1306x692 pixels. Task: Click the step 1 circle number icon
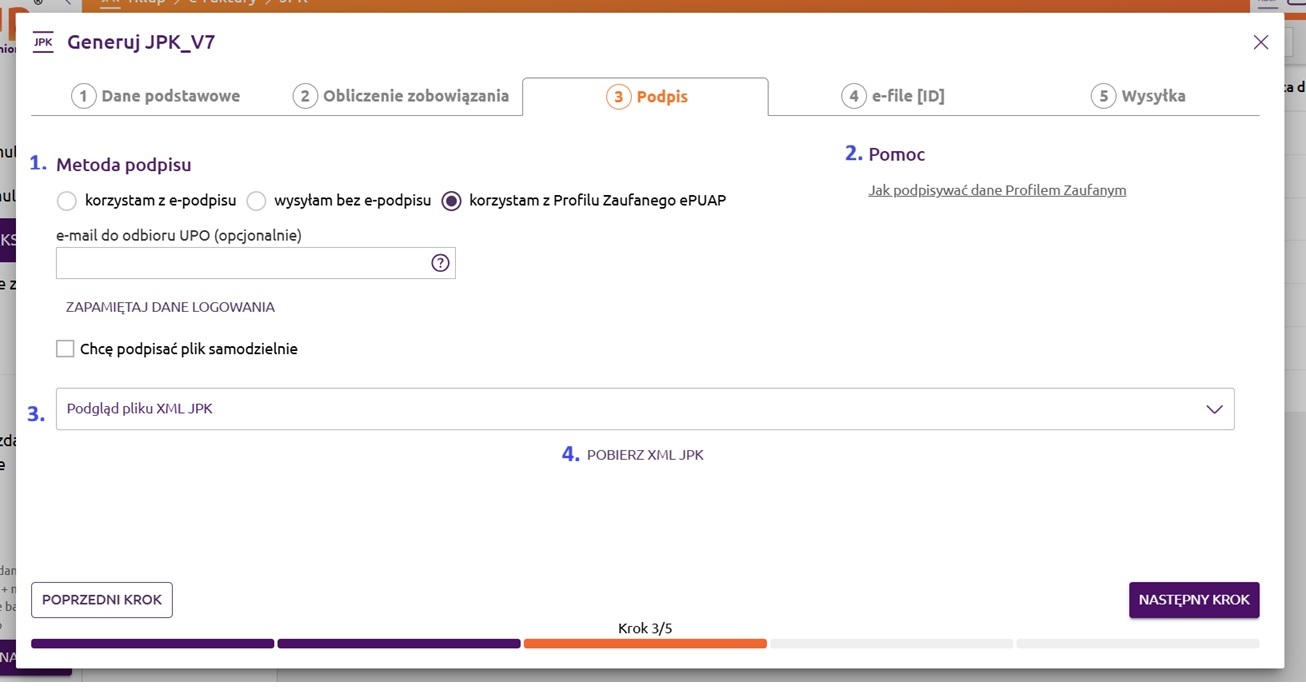click(x=83, y=96)
